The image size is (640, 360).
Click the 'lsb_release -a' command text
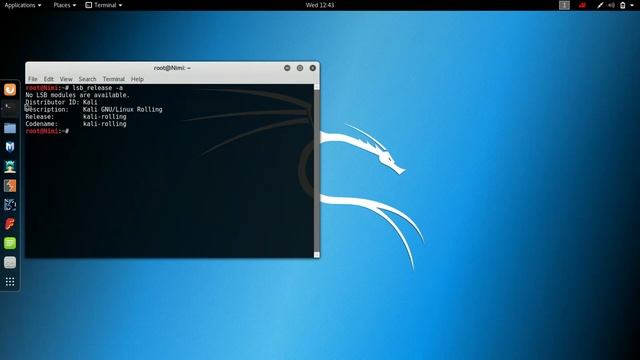coord(98,88)
